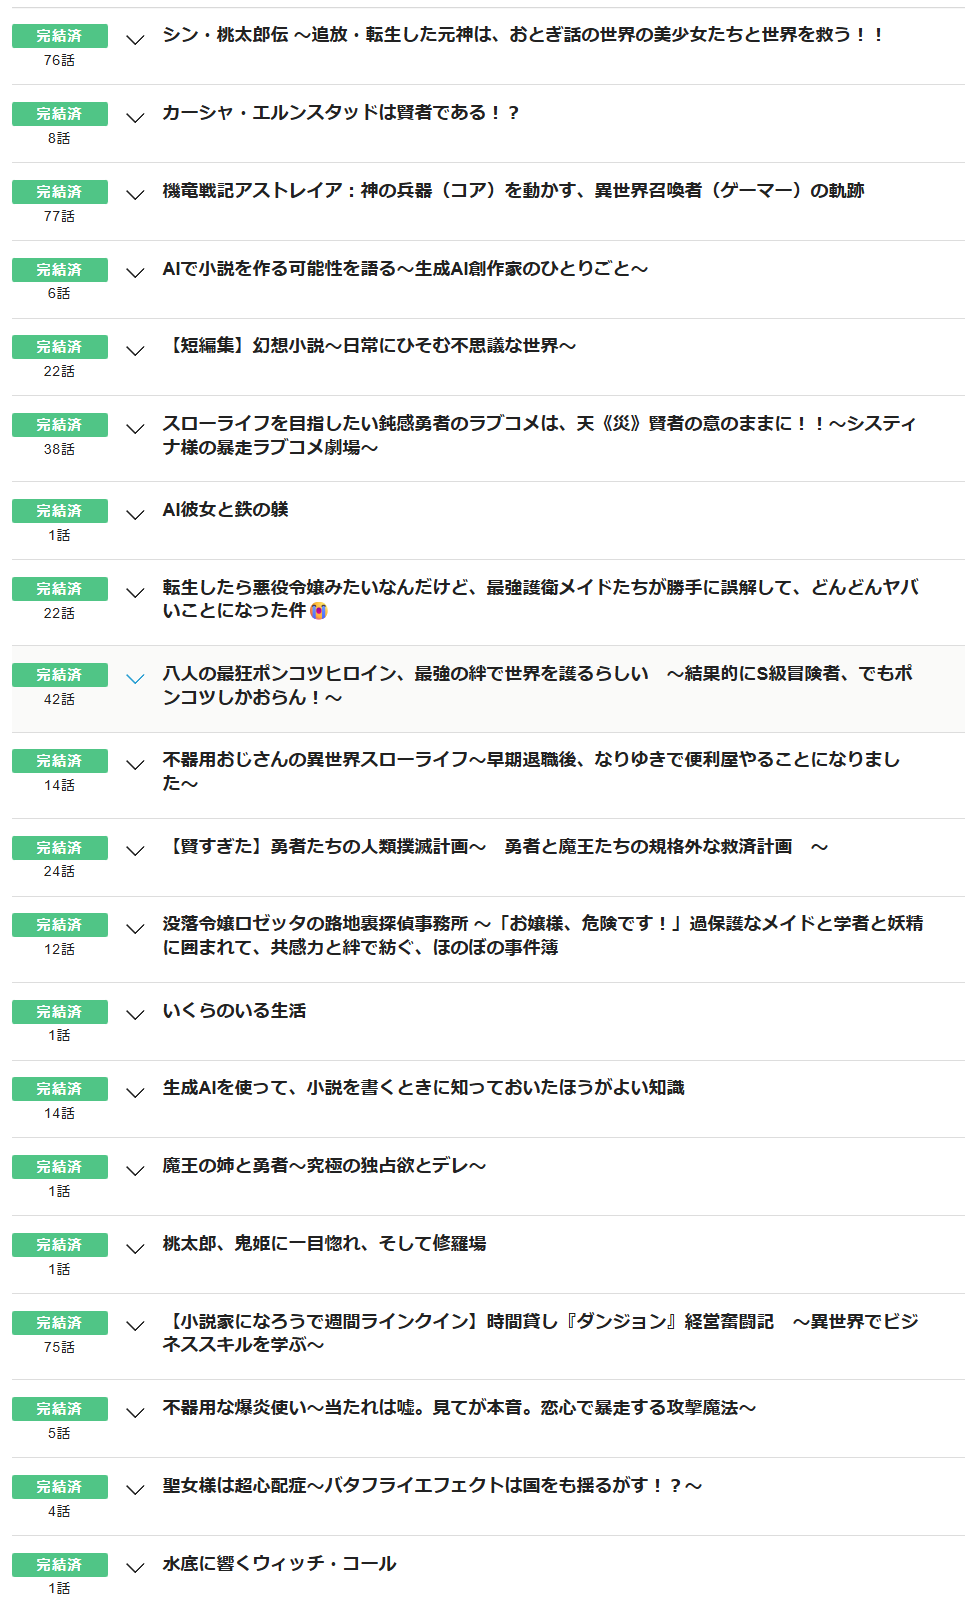
Task: Expand chevron next to 魔王の姉と勇者
Action: (135, 1170)
